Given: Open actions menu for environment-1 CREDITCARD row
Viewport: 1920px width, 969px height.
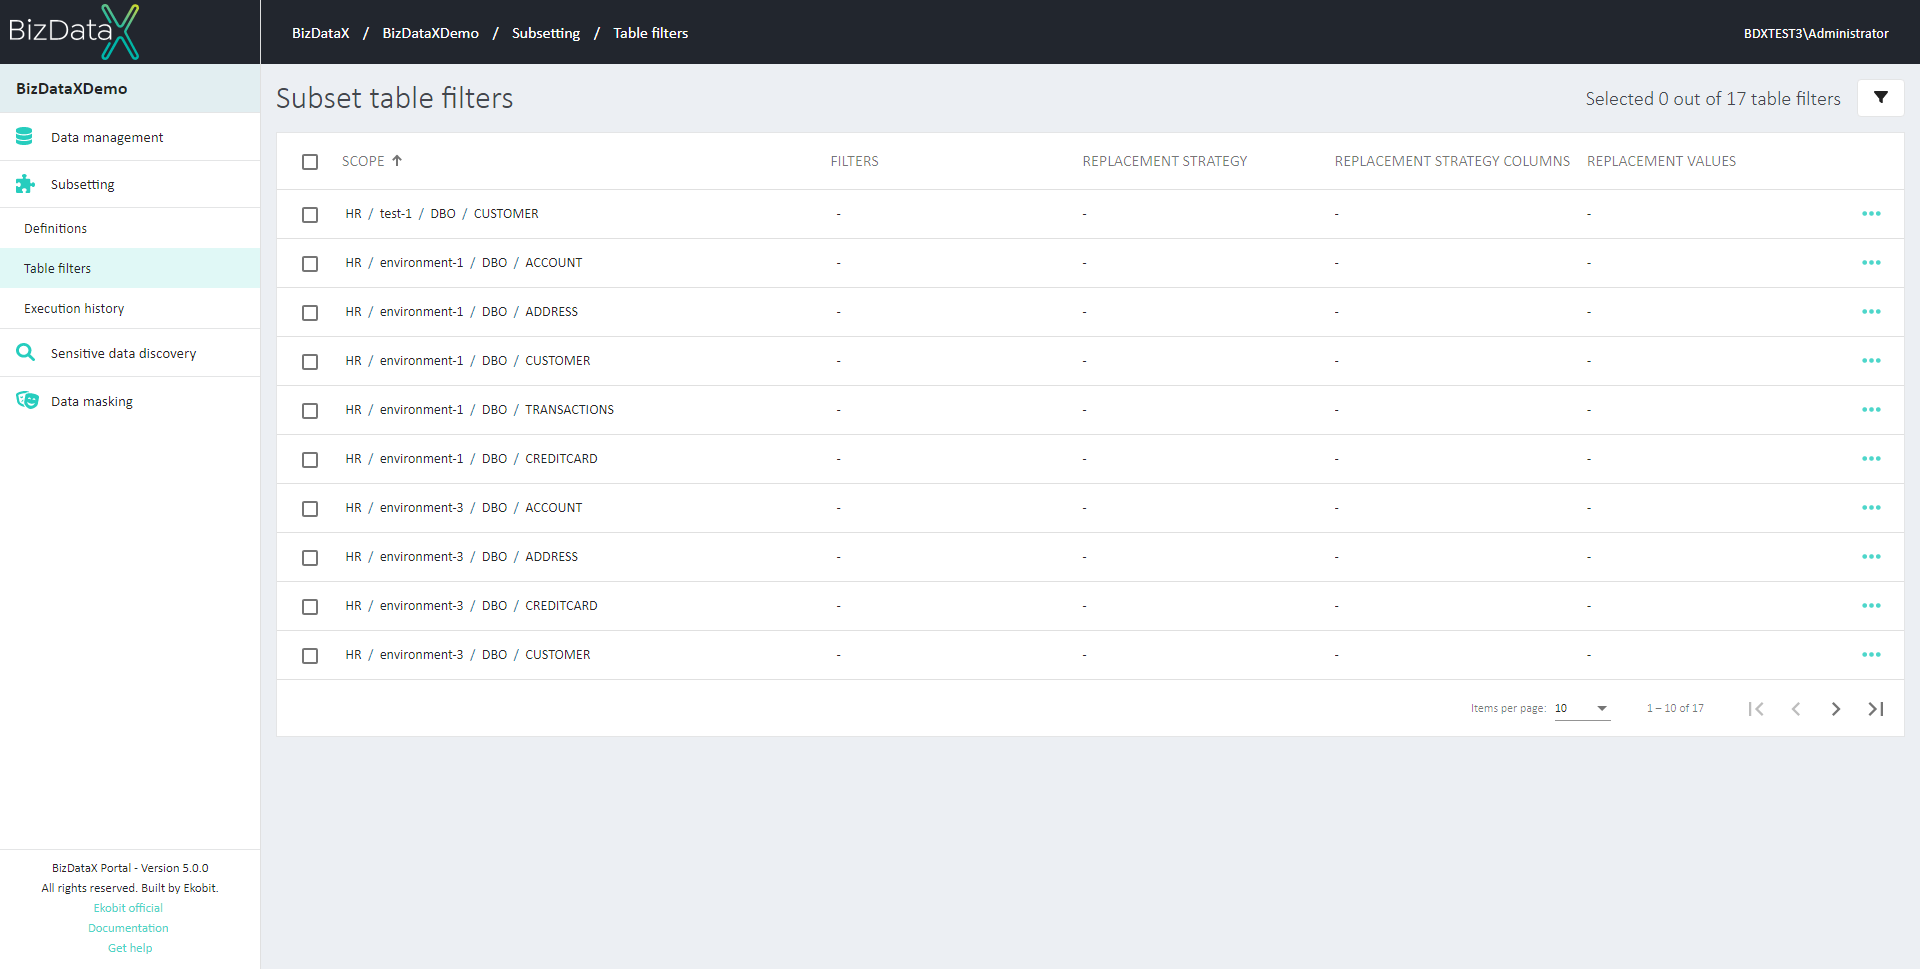Looking at the screenshot, I should [1871, 459].
